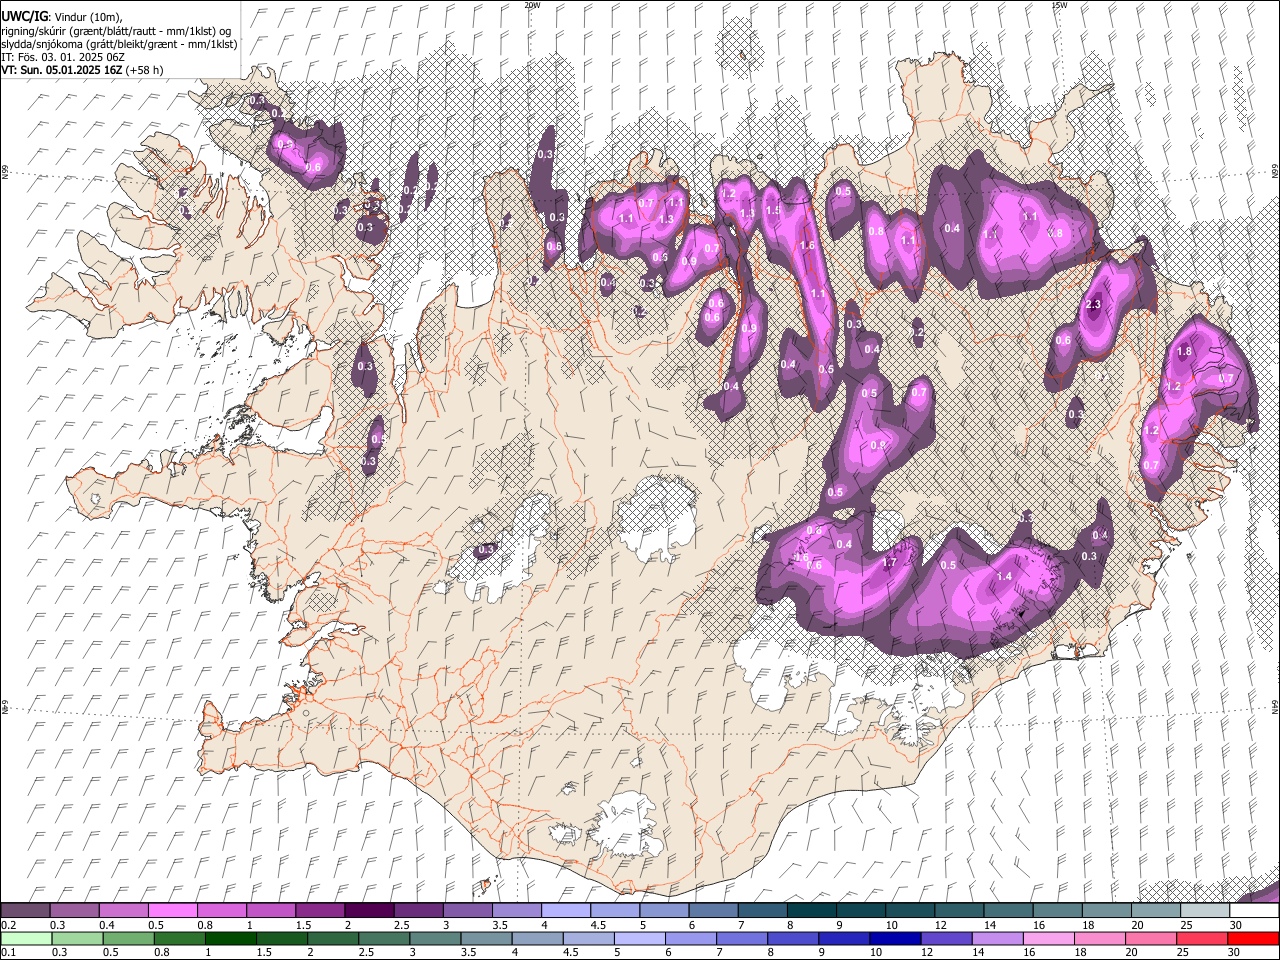The image size is (1280, 960).
Task: Click the VT: Sun. 05.01.2025 16Z (+58 h) text
Action: pyautogui.click(x=82, y=70)
